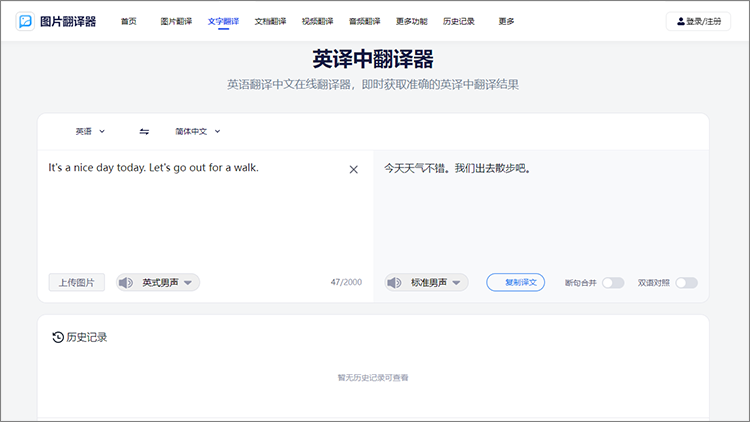The height and width of the screenshot is (422, 750).
Task: Swap source and target languages
Action: [x=144, y=131]
